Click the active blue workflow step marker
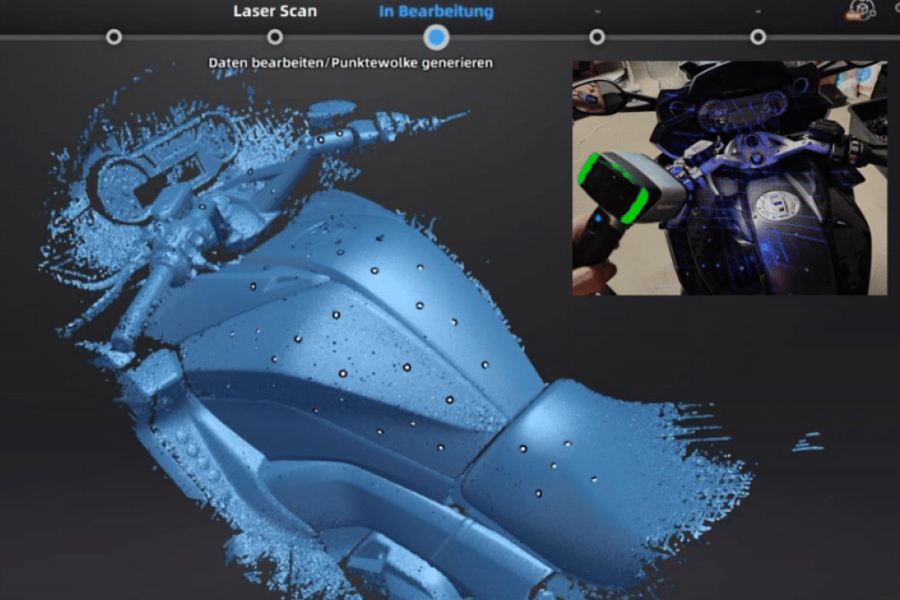This screenshot has width=900, height=600. [436, 37]
